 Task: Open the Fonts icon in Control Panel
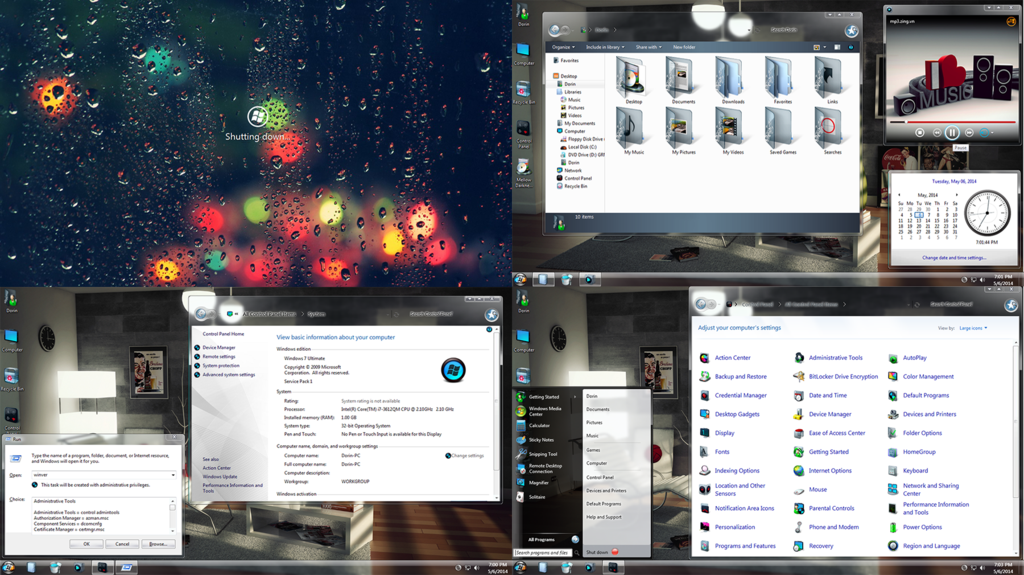pyautogui.click(x=705, y=452)
